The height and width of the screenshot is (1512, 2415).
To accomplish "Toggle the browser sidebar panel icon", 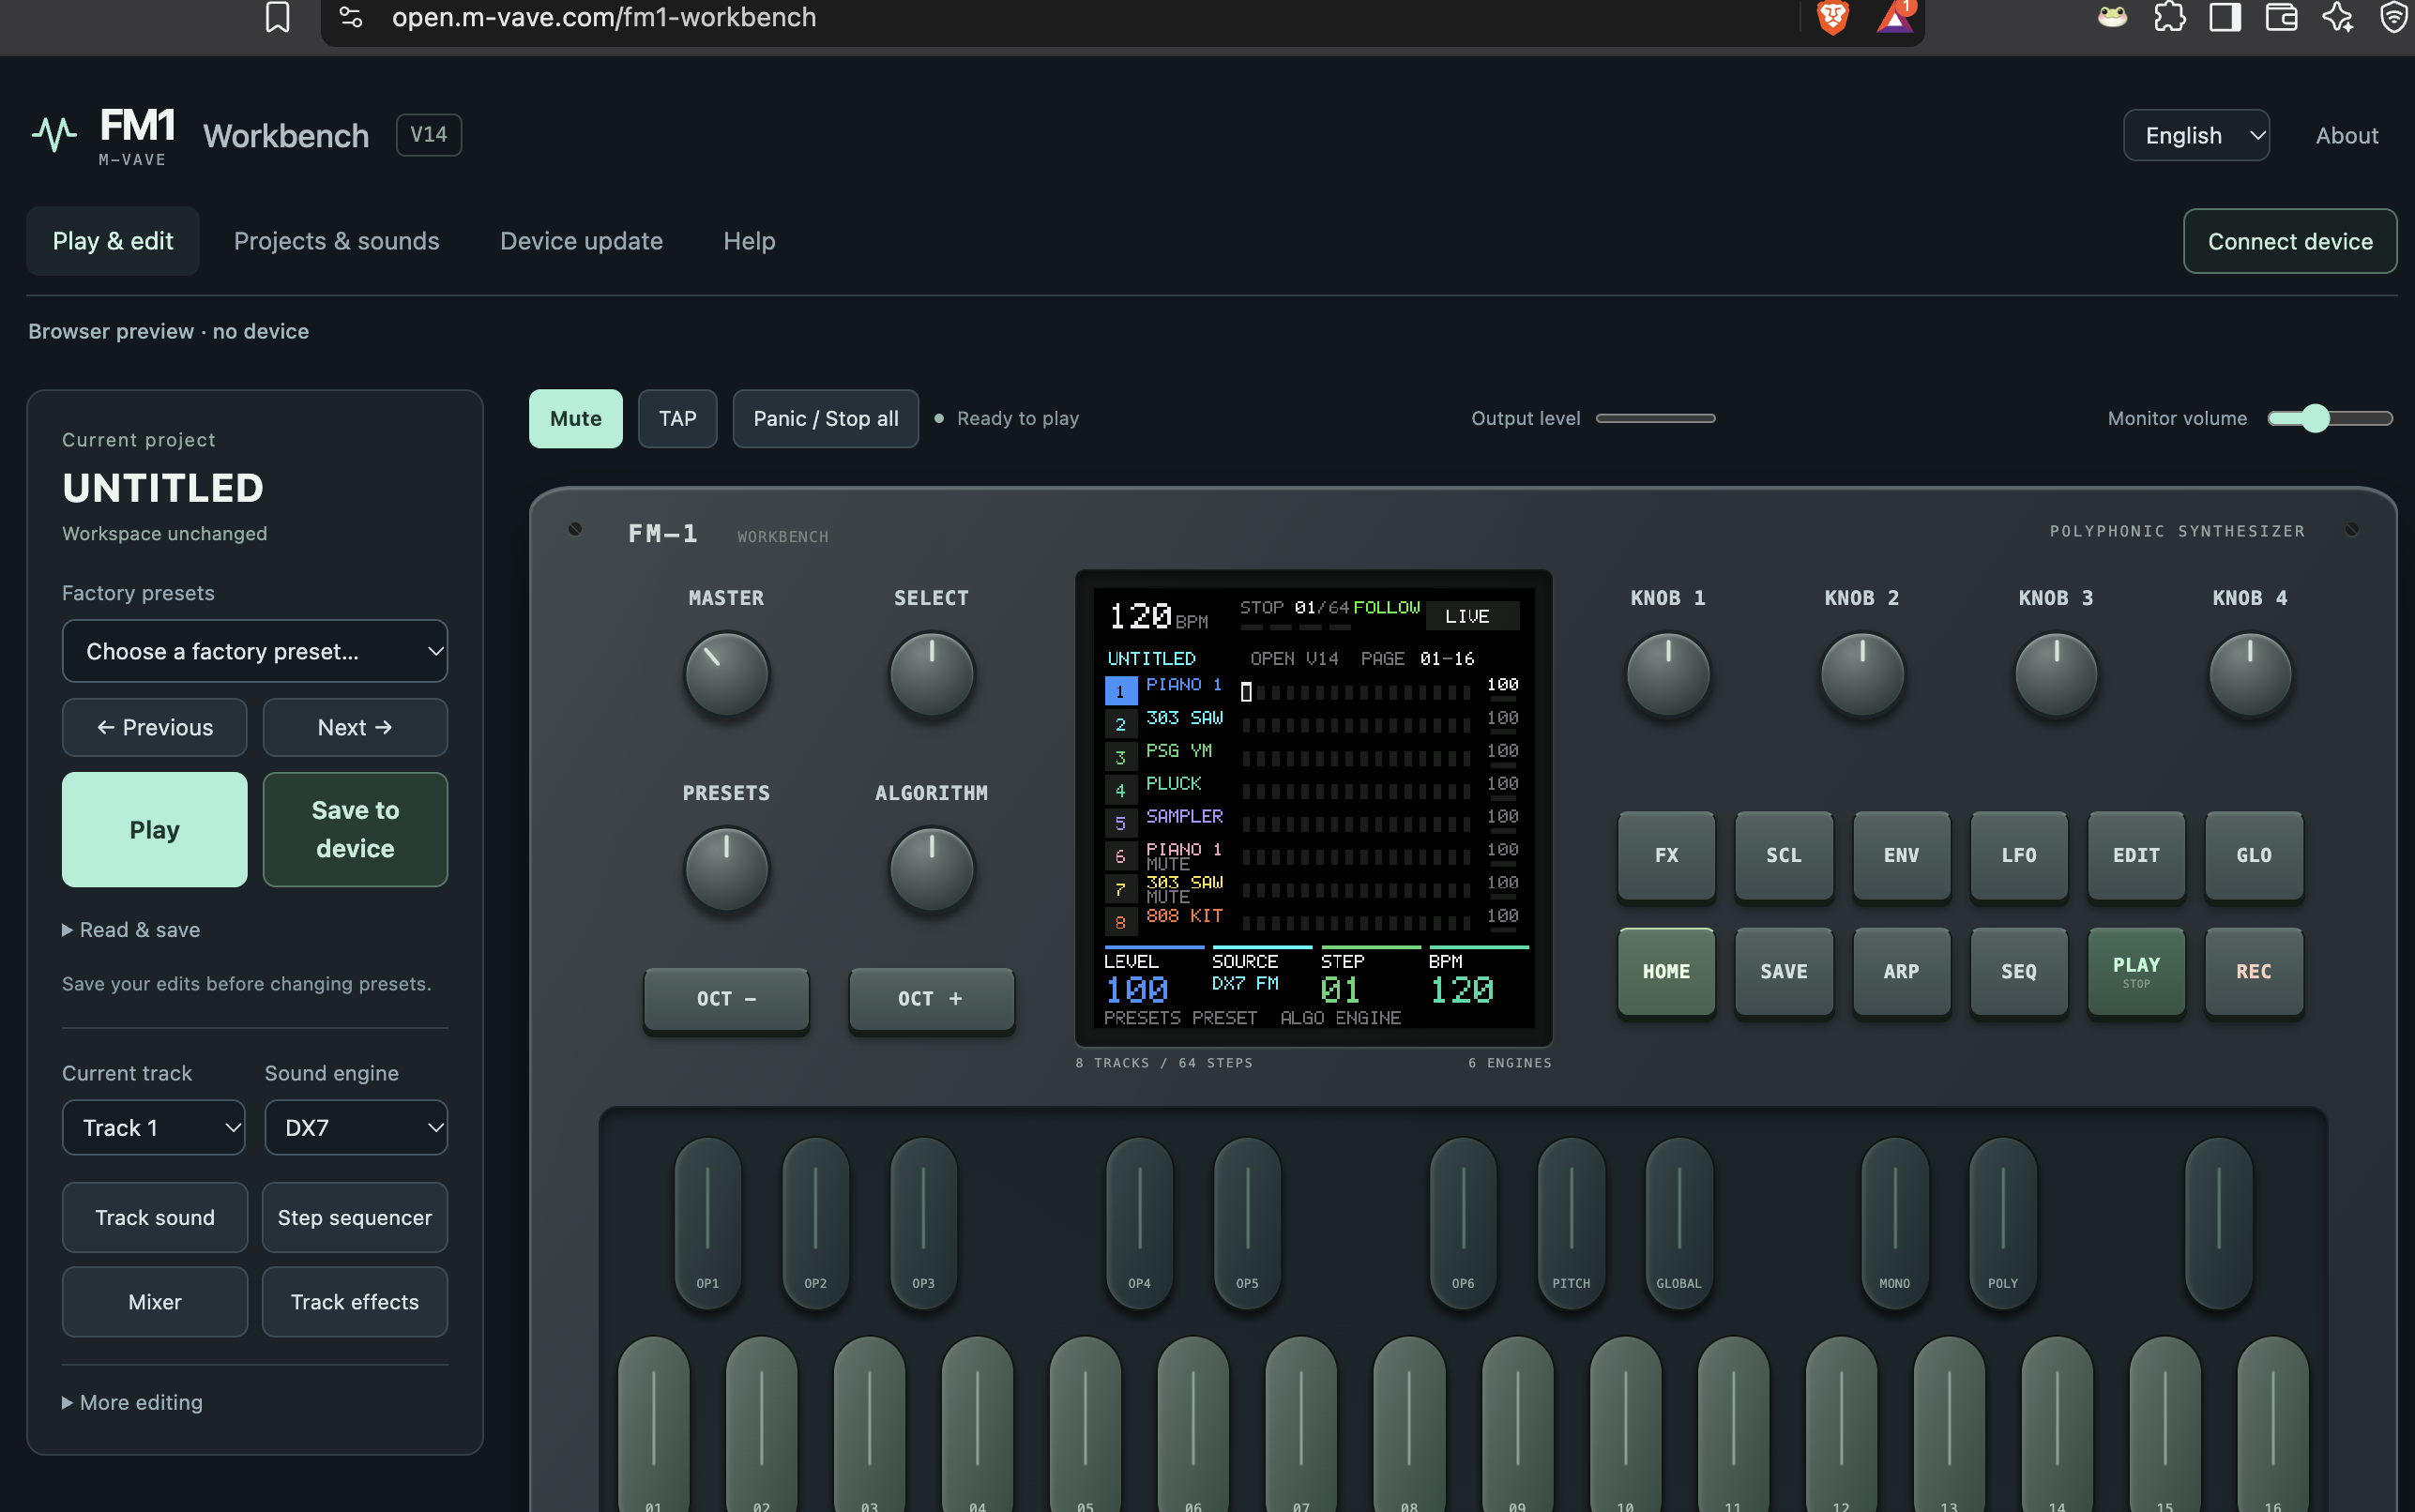I will coord(2225,17).
